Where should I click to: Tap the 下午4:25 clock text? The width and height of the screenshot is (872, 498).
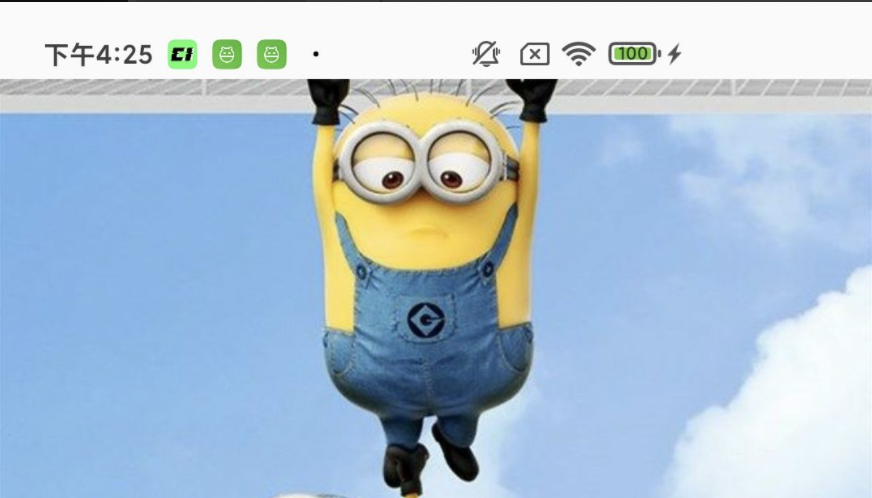(x=98, y=55)
